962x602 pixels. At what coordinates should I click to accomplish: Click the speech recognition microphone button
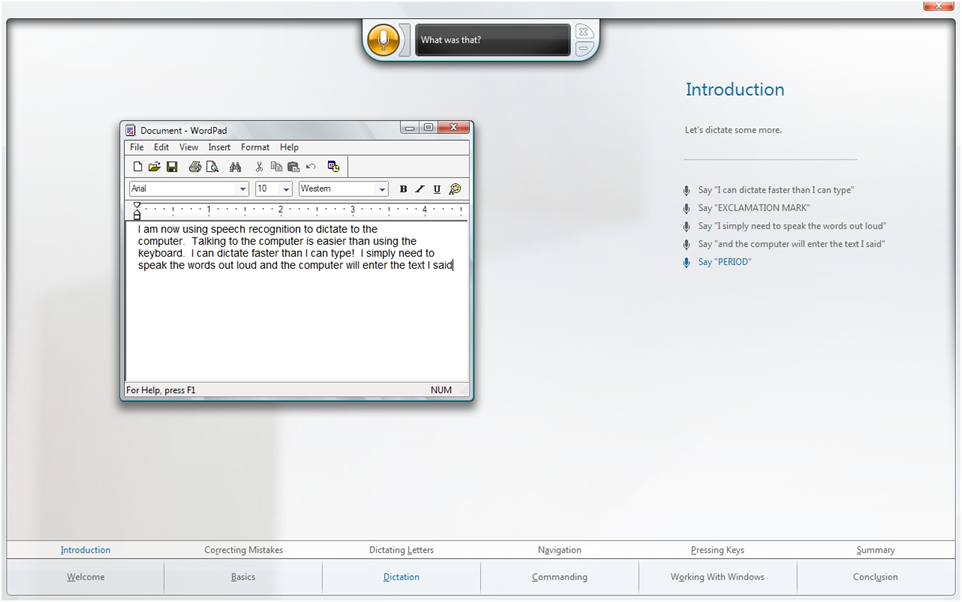pyautogui.click(x=383, y=40)
